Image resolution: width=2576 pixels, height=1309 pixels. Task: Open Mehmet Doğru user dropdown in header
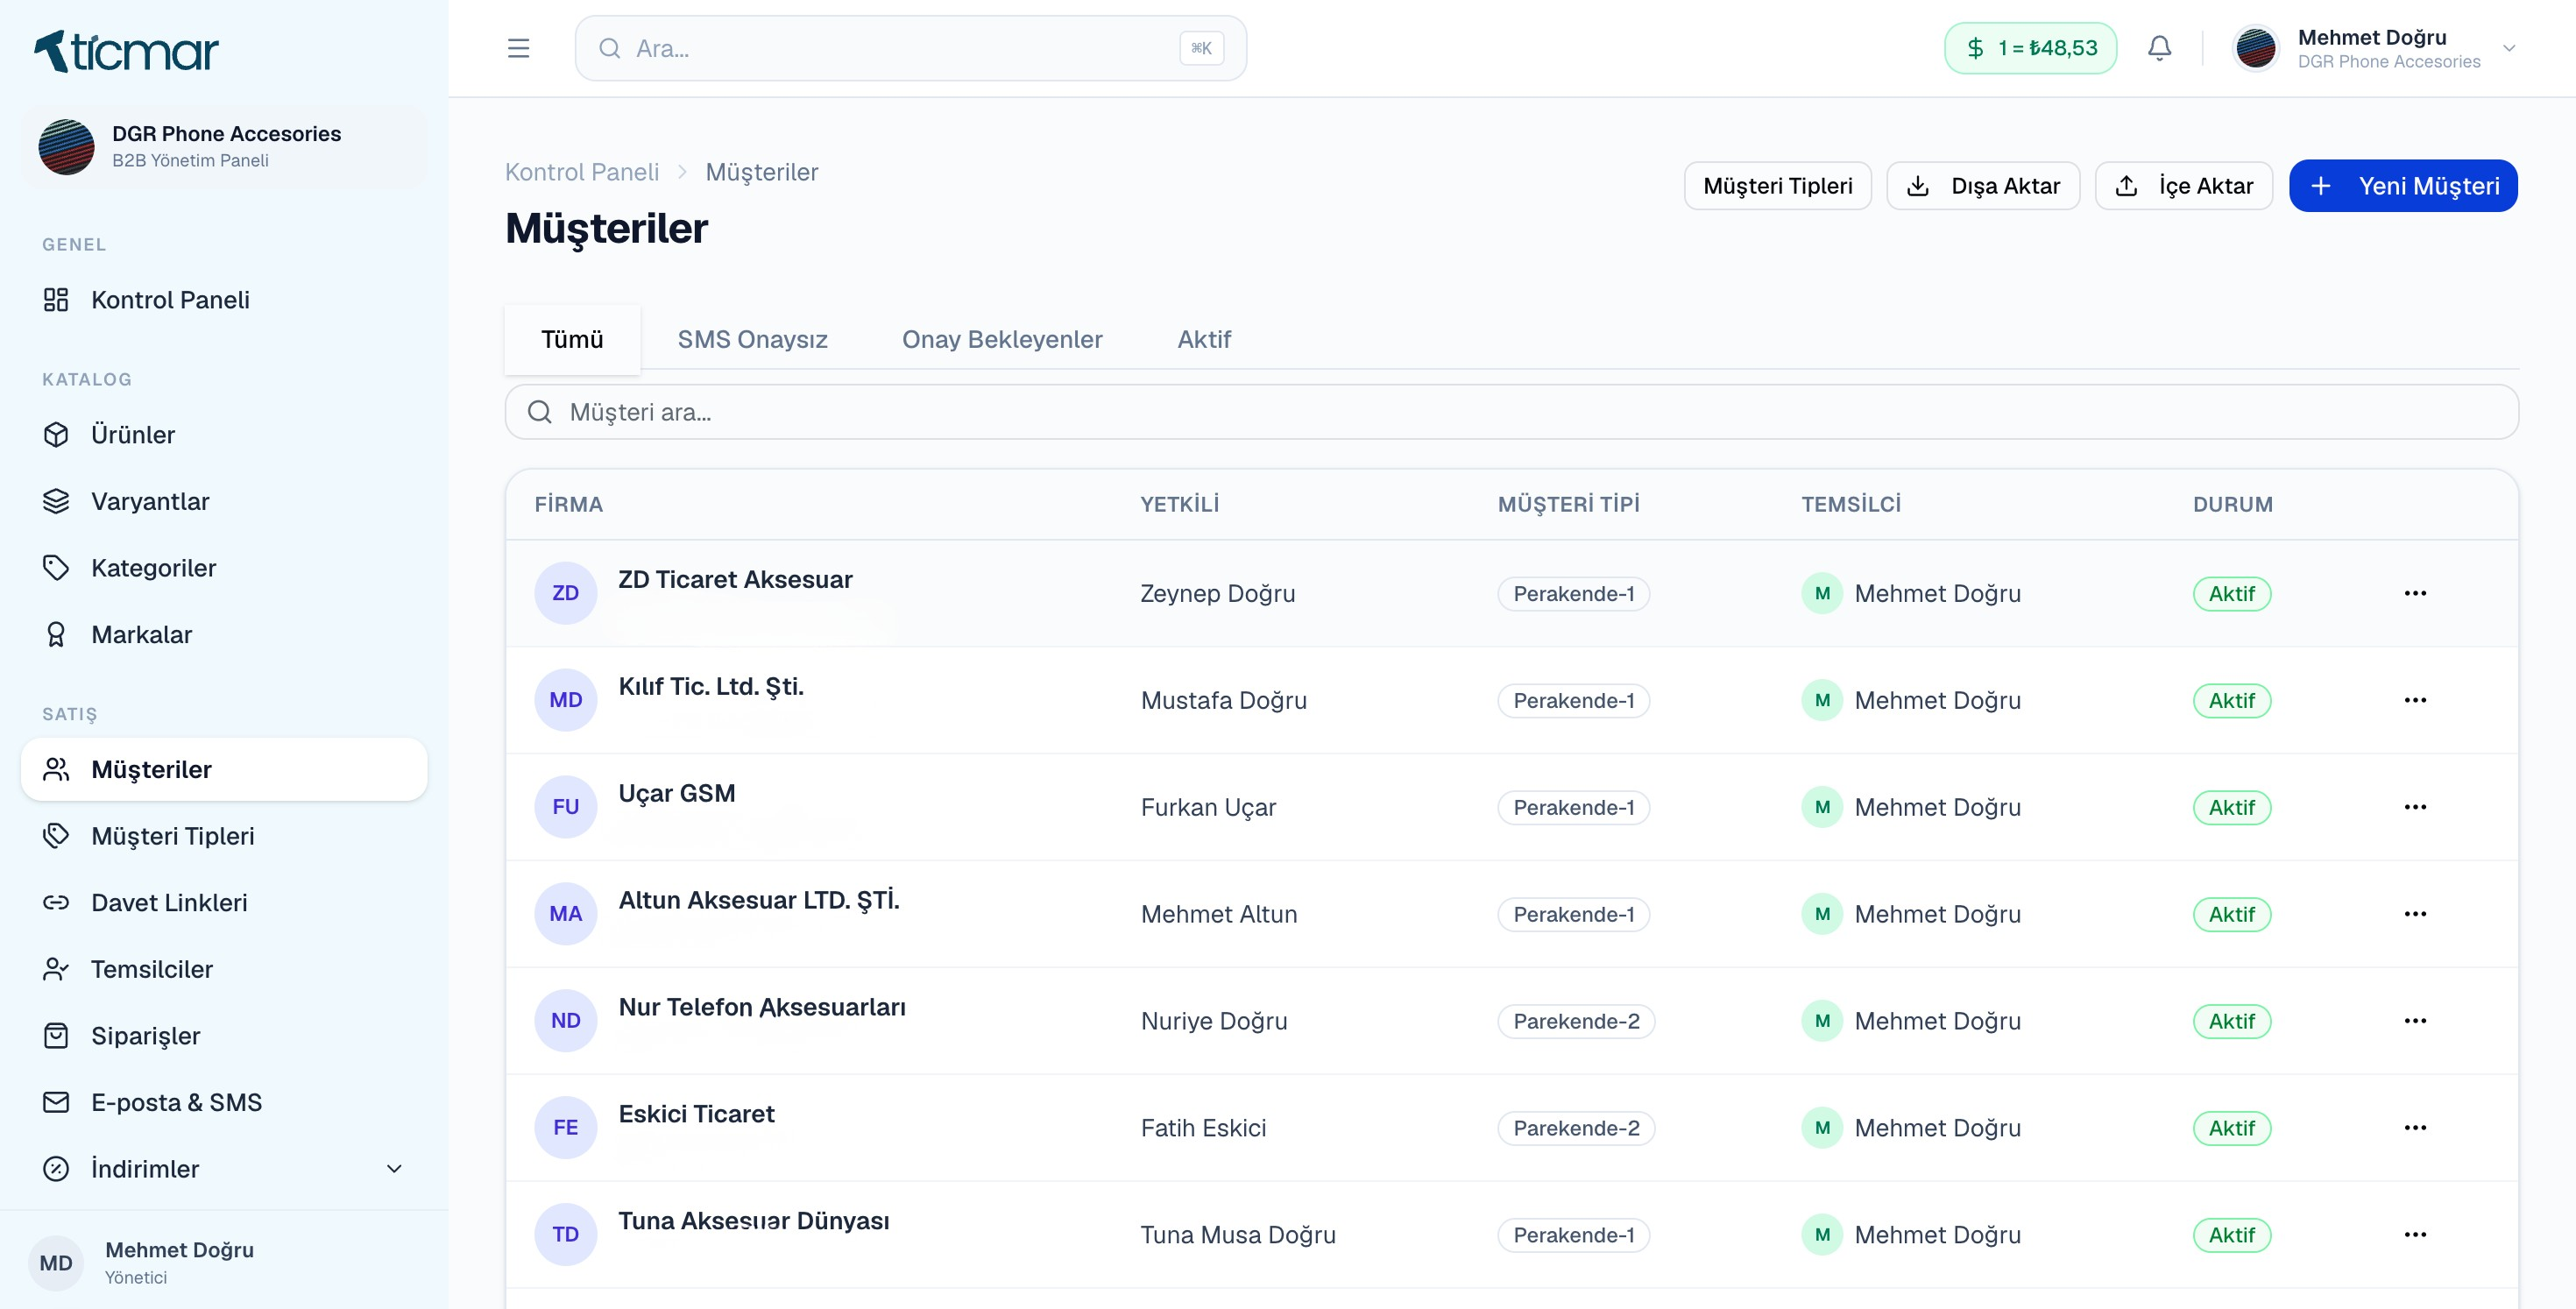2375,48
